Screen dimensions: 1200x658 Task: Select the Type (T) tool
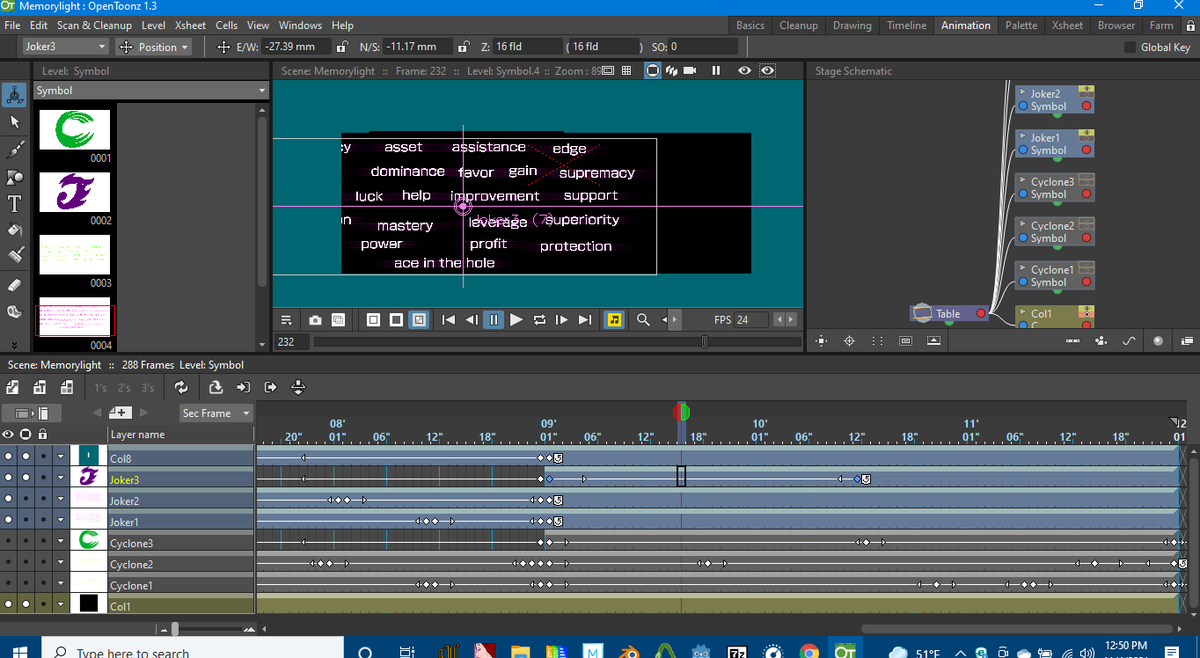[14, 204]
